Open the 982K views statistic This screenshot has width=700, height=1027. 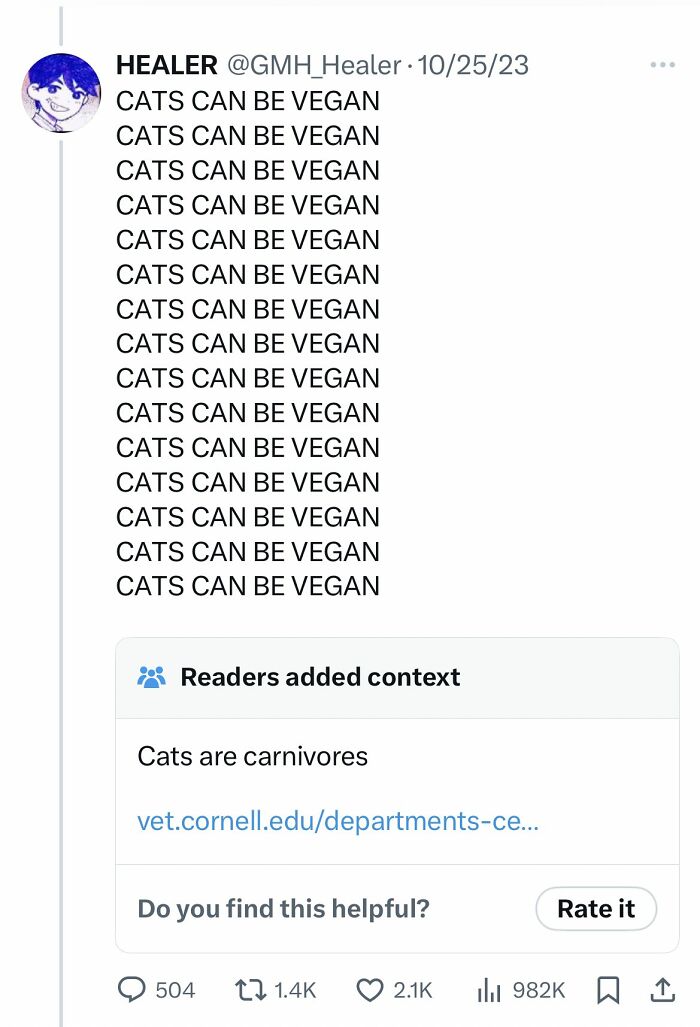click(x=537, y=990)
